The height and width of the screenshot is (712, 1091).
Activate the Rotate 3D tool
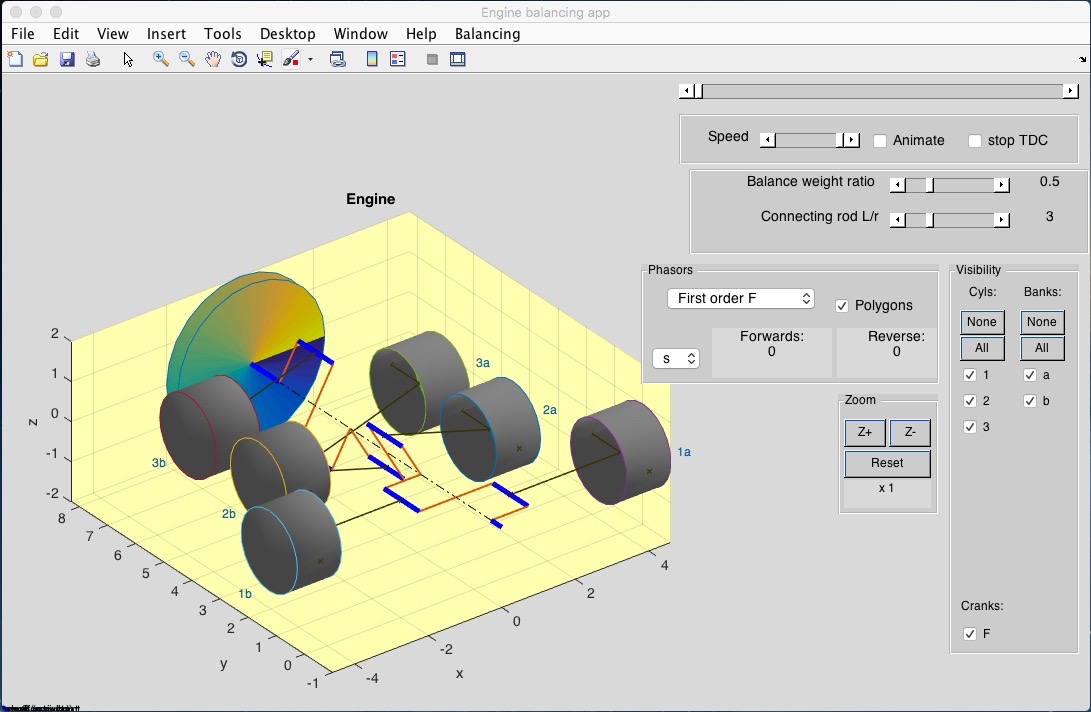coord(239,60)
